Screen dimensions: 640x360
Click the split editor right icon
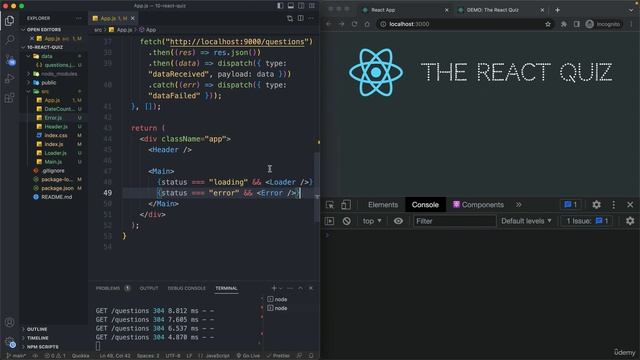pyautogui.click(x=300, y=18)
